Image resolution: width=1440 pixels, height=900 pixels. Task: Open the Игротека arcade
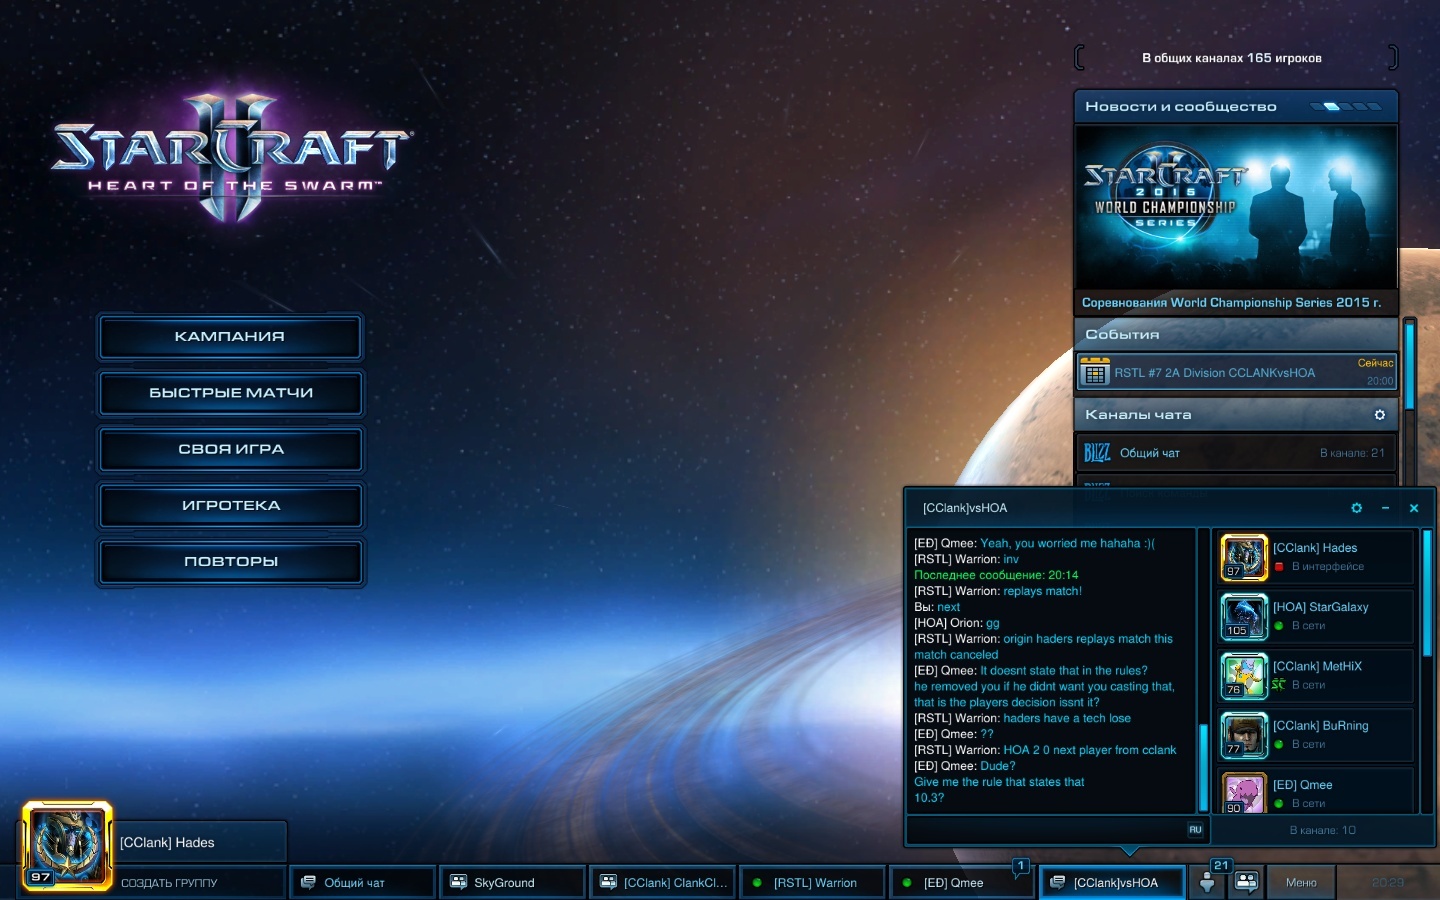(230, 506)
